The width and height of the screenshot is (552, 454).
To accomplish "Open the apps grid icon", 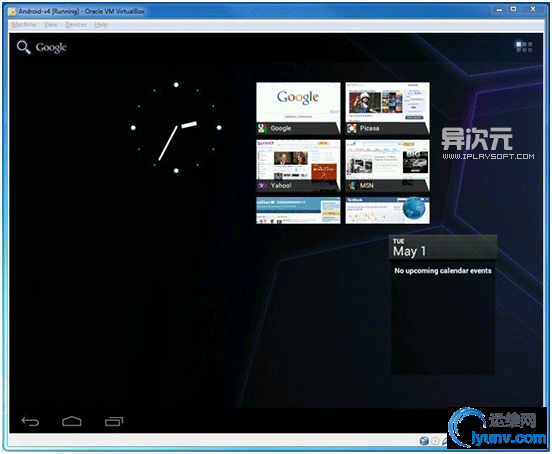I will tap(524, 46).
